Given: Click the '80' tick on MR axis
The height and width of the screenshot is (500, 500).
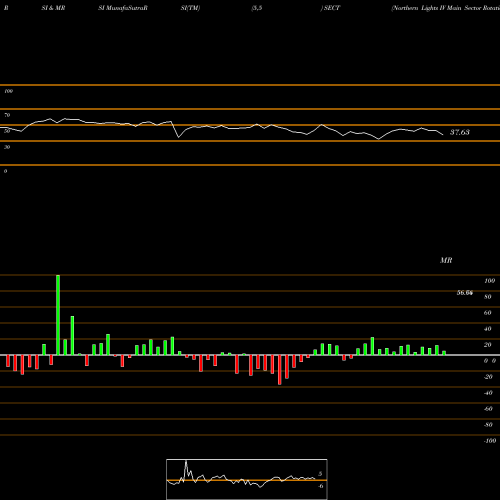Looking at the screenshot, I should click(x=488, y=297).
